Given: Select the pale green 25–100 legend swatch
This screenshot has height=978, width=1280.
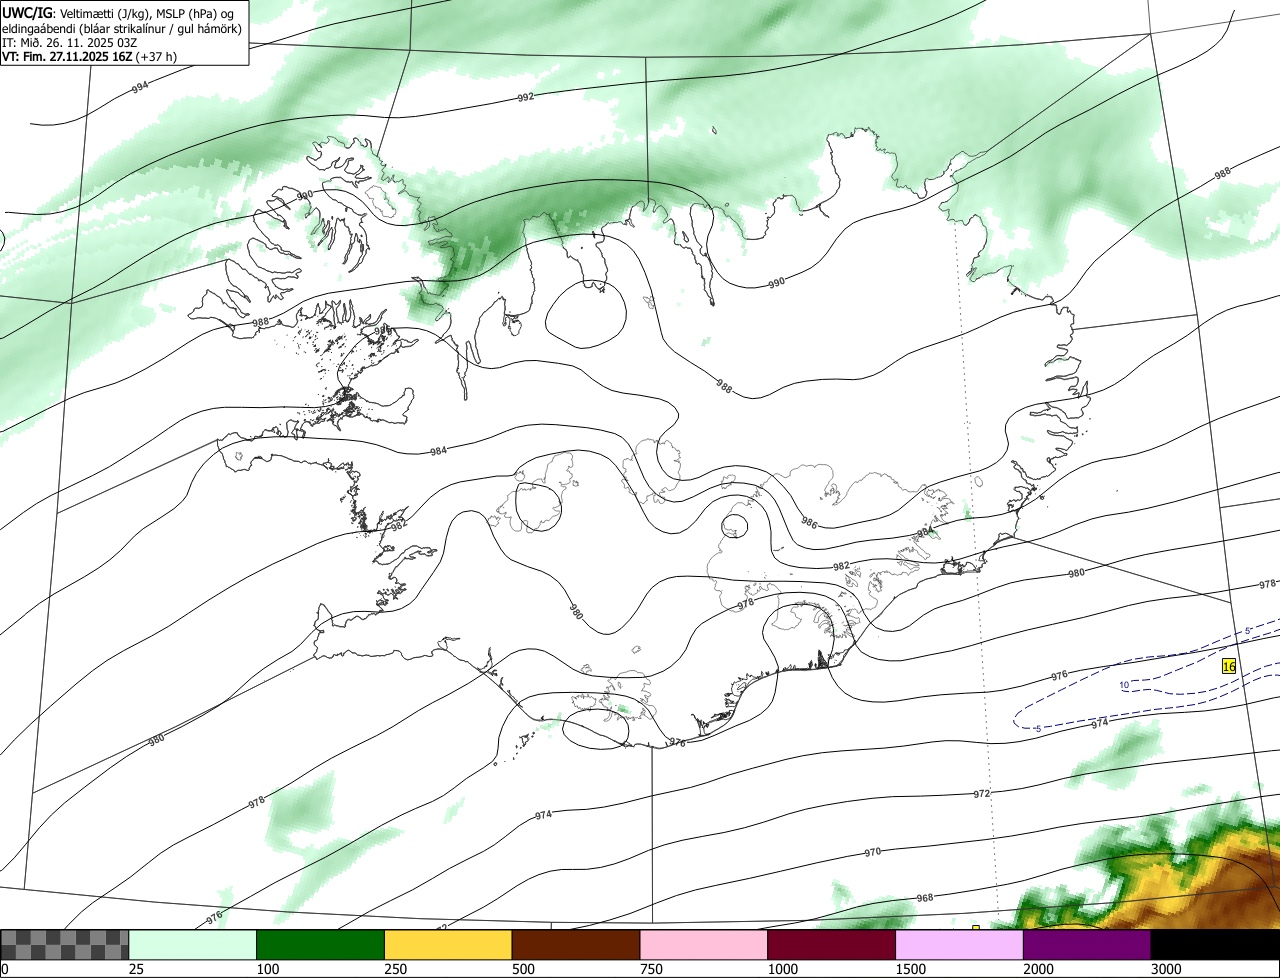Looking at the screenshot, I should (193, 945).
